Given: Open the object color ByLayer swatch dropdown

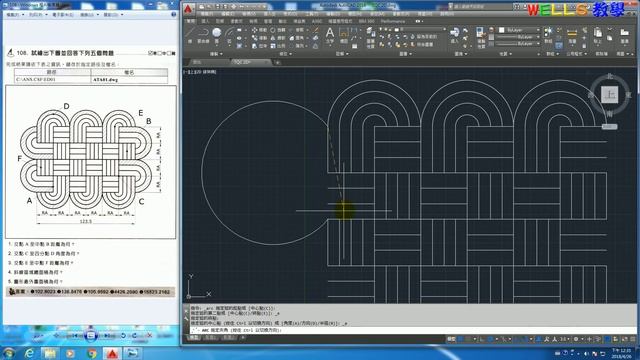Looking at the screenshot, I should [518, 30].
